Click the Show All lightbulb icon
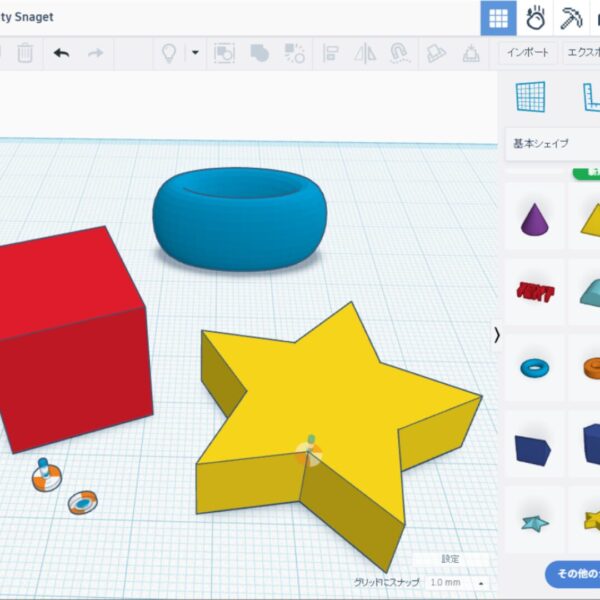The image size is (600, 600). click(169, 53)
